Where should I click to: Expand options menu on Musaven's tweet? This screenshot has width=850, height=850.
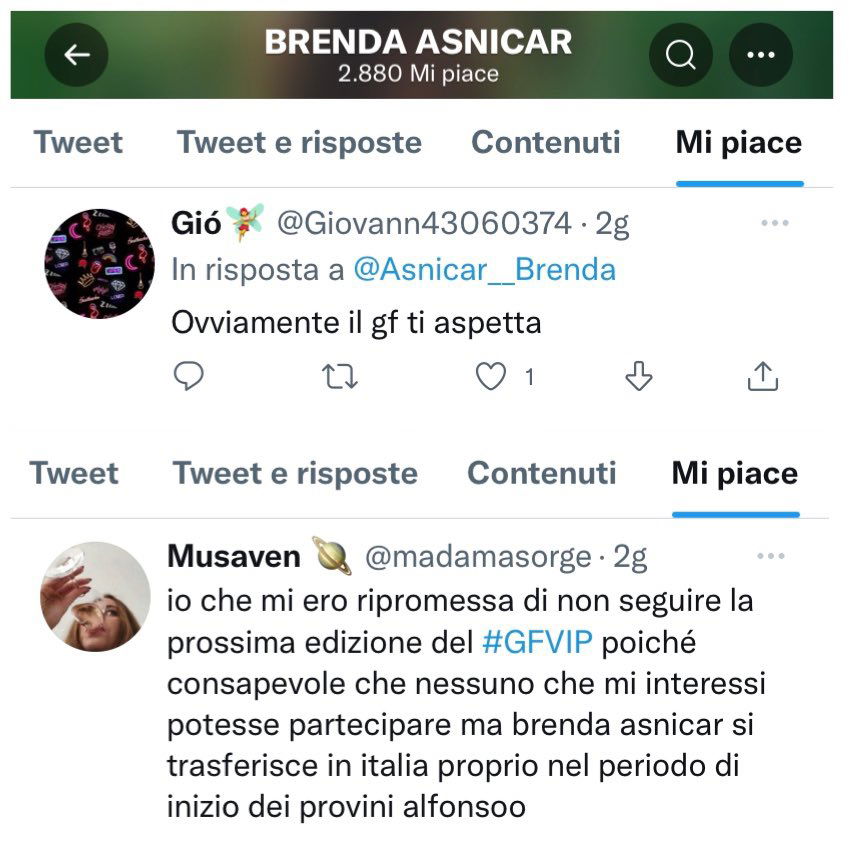click(771, 556)
